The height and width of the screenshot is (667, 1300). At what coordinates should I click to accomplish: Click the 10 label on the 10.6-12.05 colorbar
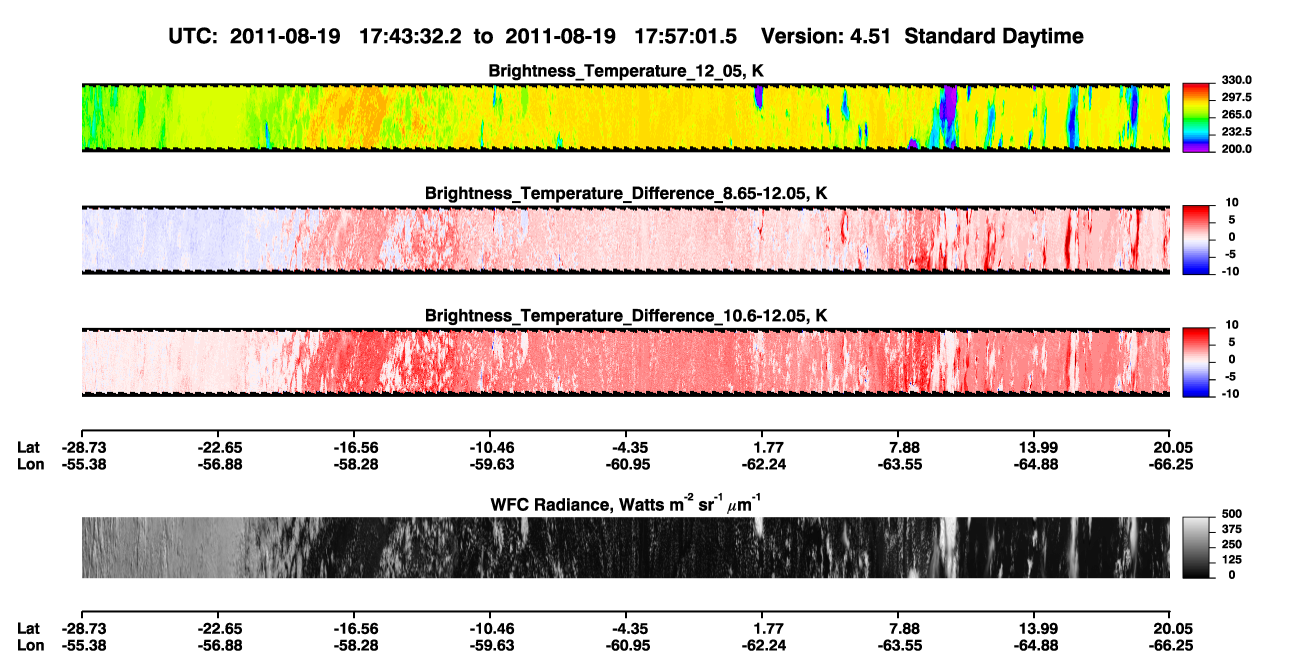coord(1232,325)
